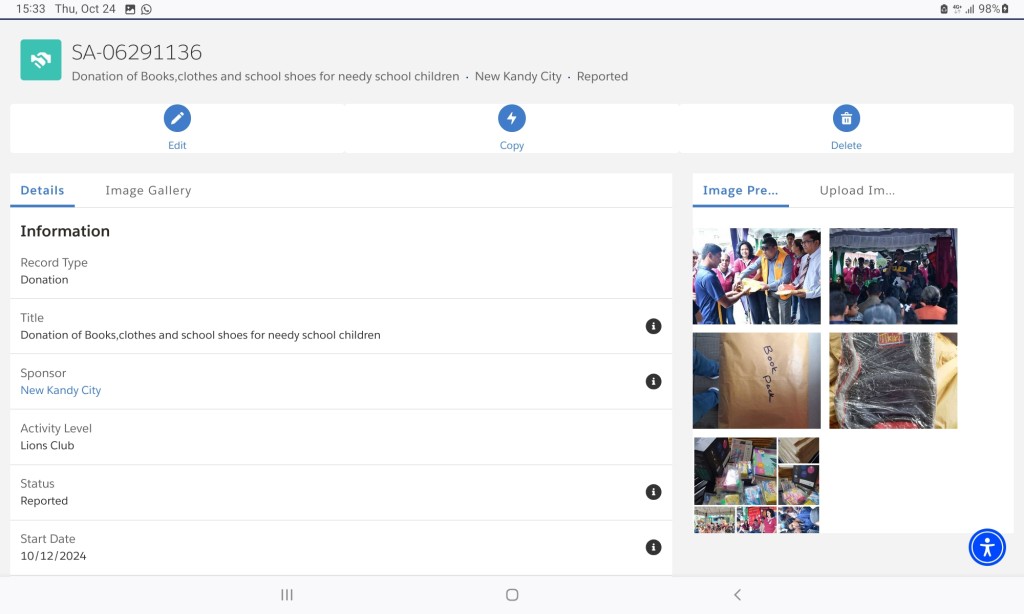Tap the Copy label under the bolt
1024x614 pixels.
(512, 145)
